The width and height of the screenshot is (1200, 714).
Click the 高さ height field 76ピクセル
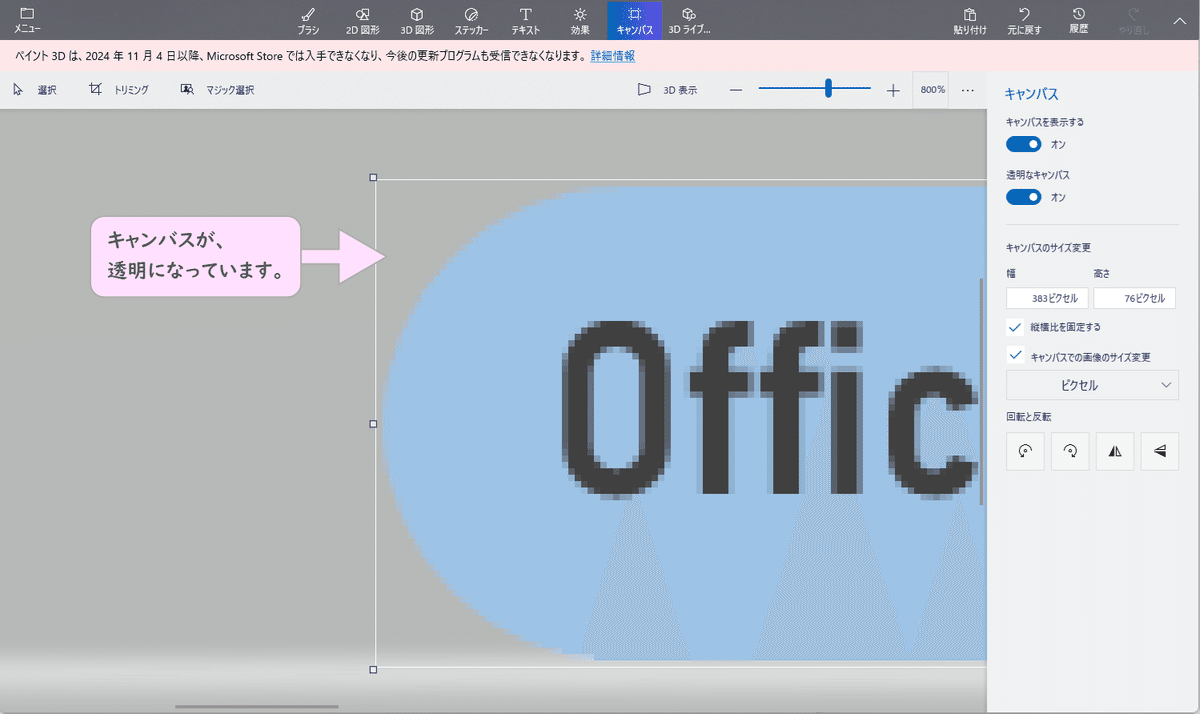click(1136, 298)
